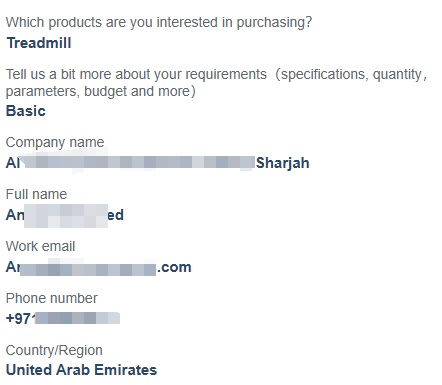The width and height of the screenshot is (442, 385).
Task: Click the Phone number label
Action: pyautogui.click(x=52, y=298)
